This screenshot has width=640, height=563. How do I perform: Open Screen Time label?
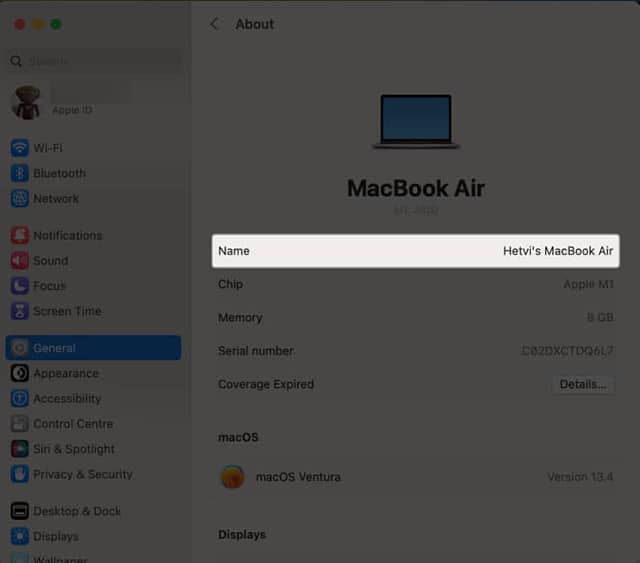67,311
